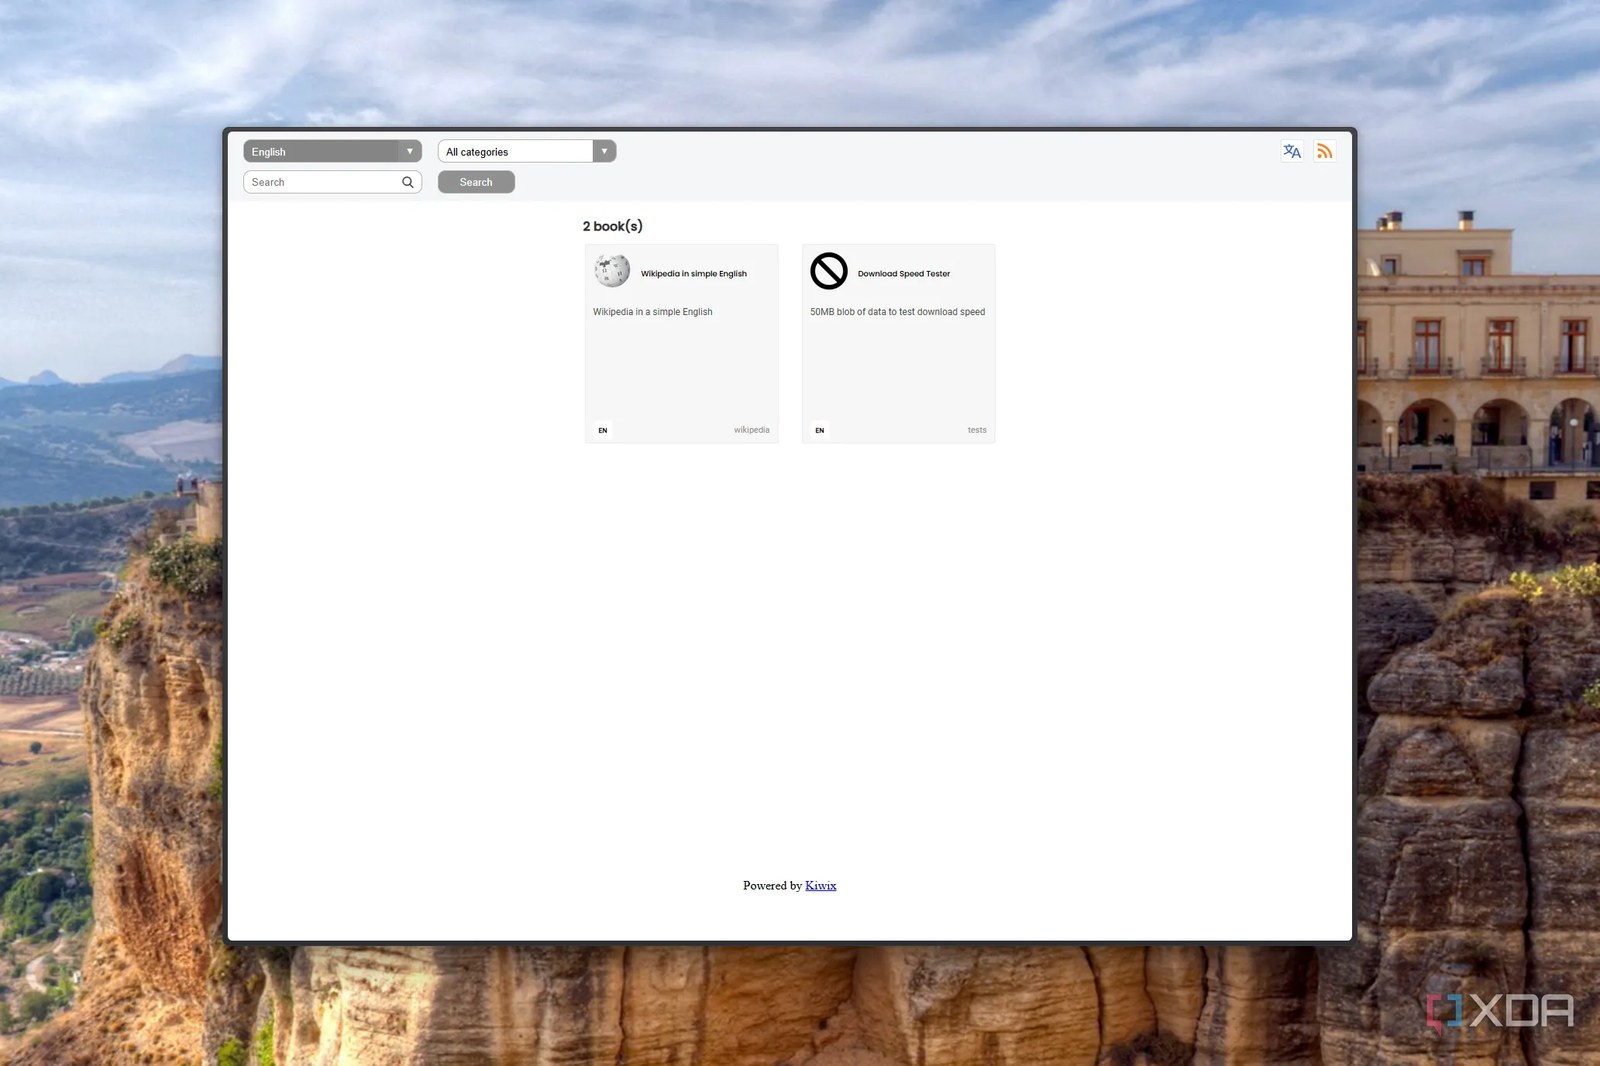
Task: Click the wikipedia category tag
Action: click(752, 430)
